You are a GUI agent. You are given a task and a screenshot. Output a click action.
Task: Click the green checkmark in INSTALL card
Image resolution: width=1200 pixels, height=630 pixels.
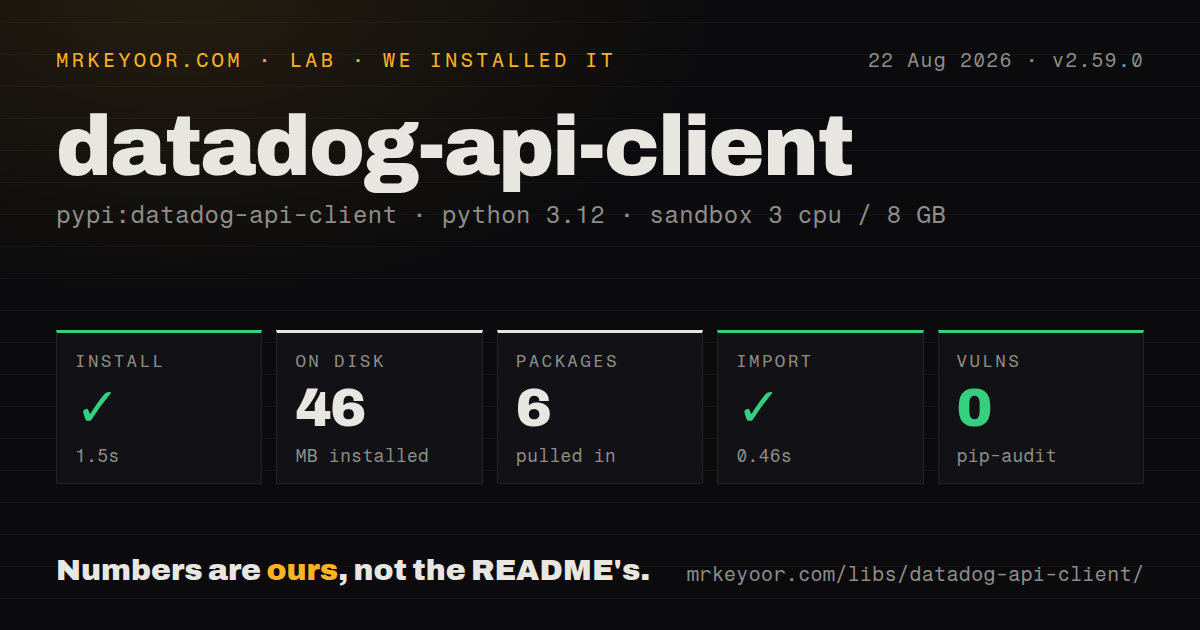pos(96,408)
